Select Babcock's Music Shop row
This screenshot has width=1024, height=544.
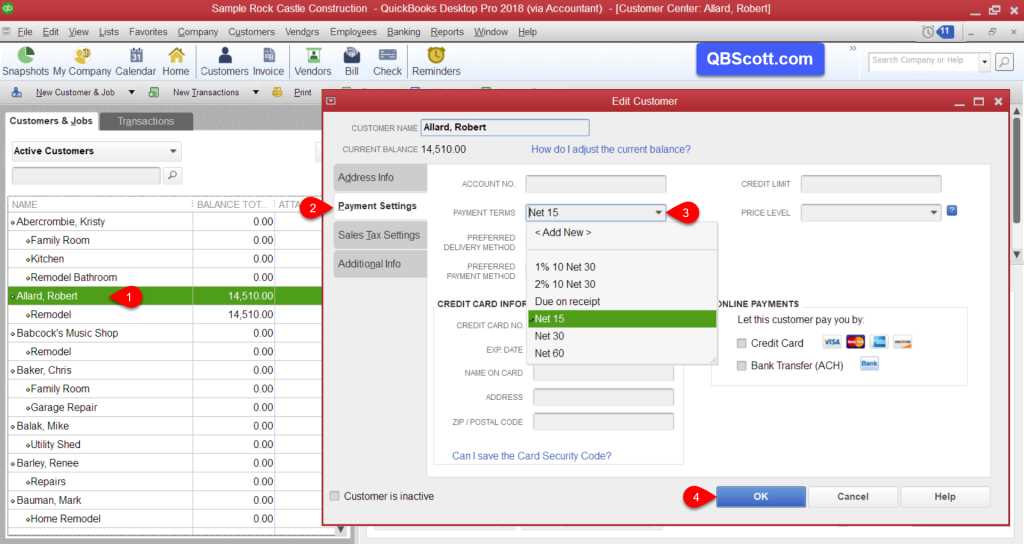165,332
